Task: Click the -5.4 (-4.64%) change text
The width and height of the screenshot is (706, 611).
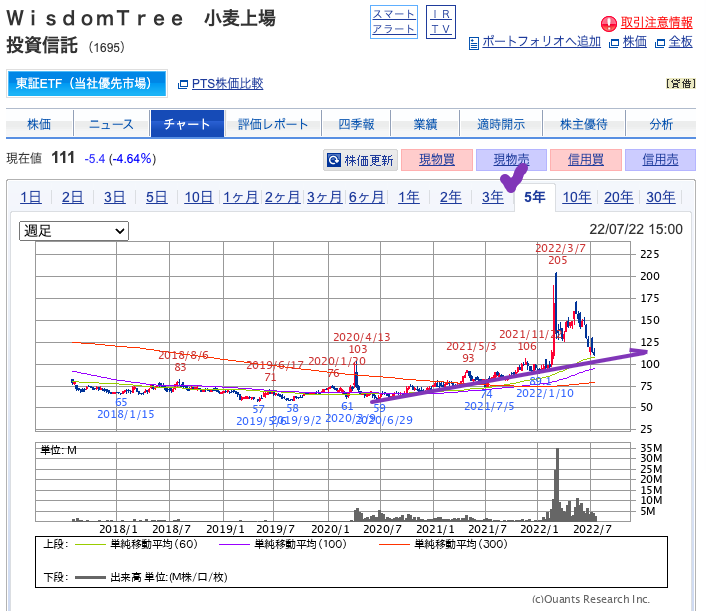Action: click(x=120, y=159)
